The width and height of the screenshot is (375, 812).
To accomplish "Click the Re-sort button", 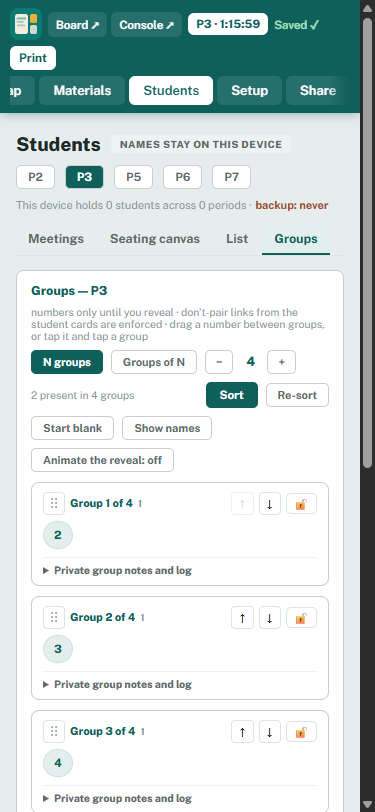I will [297, 395].
